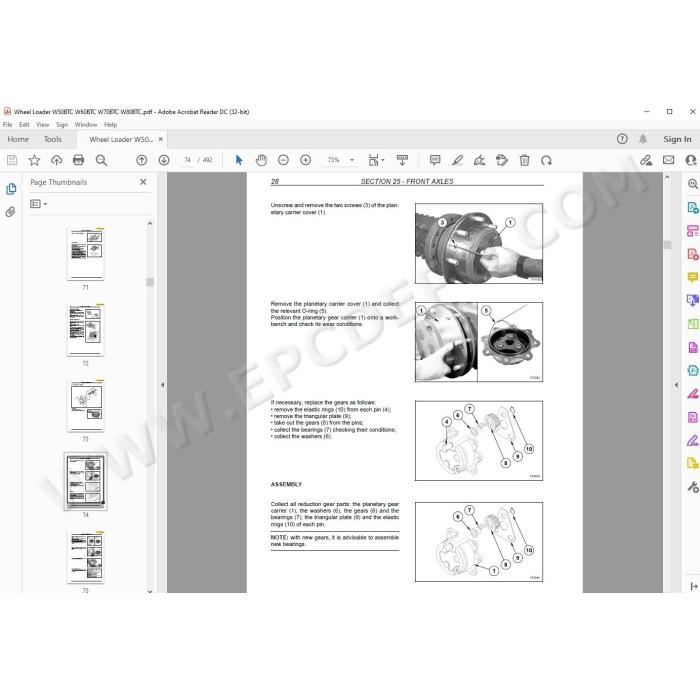Activate the Hand pan tool
Image resolution: width=700 pixels, height=700 pixels.
pyautogui.click(x=261, y=160)
